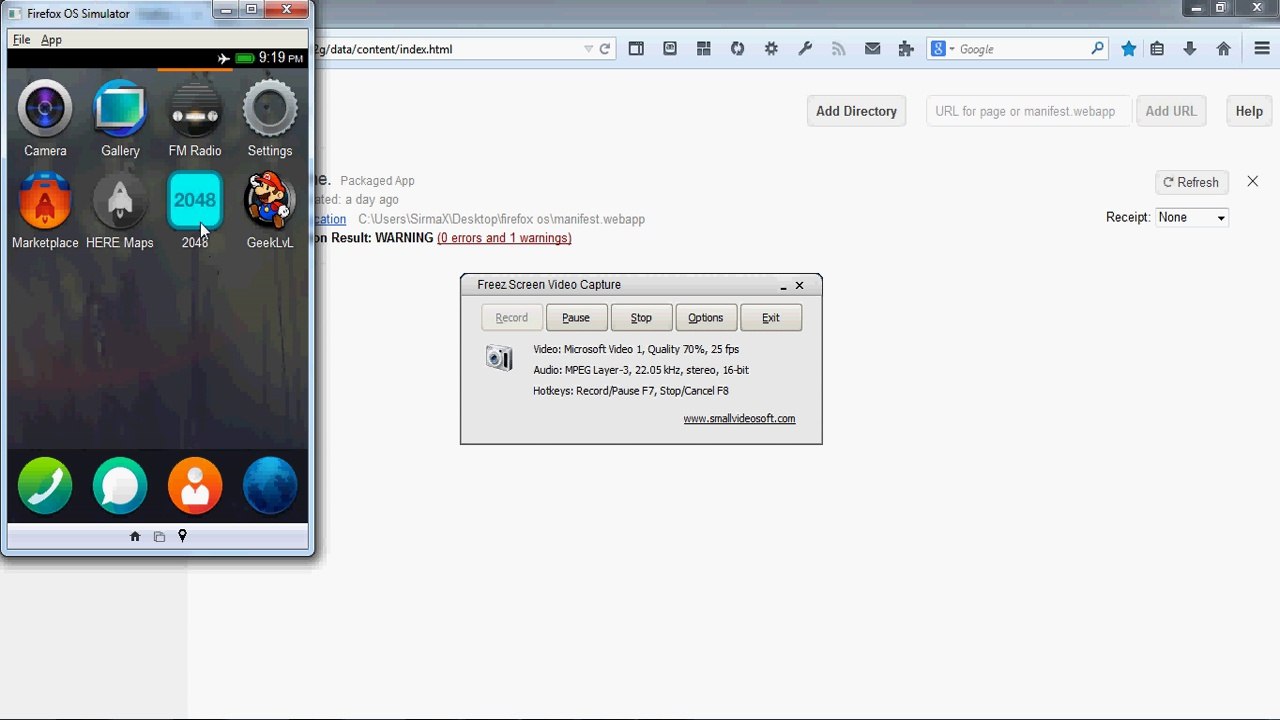Click the simulator geolocation pin icon
This screenshot has width=1280, height=720.
(x=182, y=536)
